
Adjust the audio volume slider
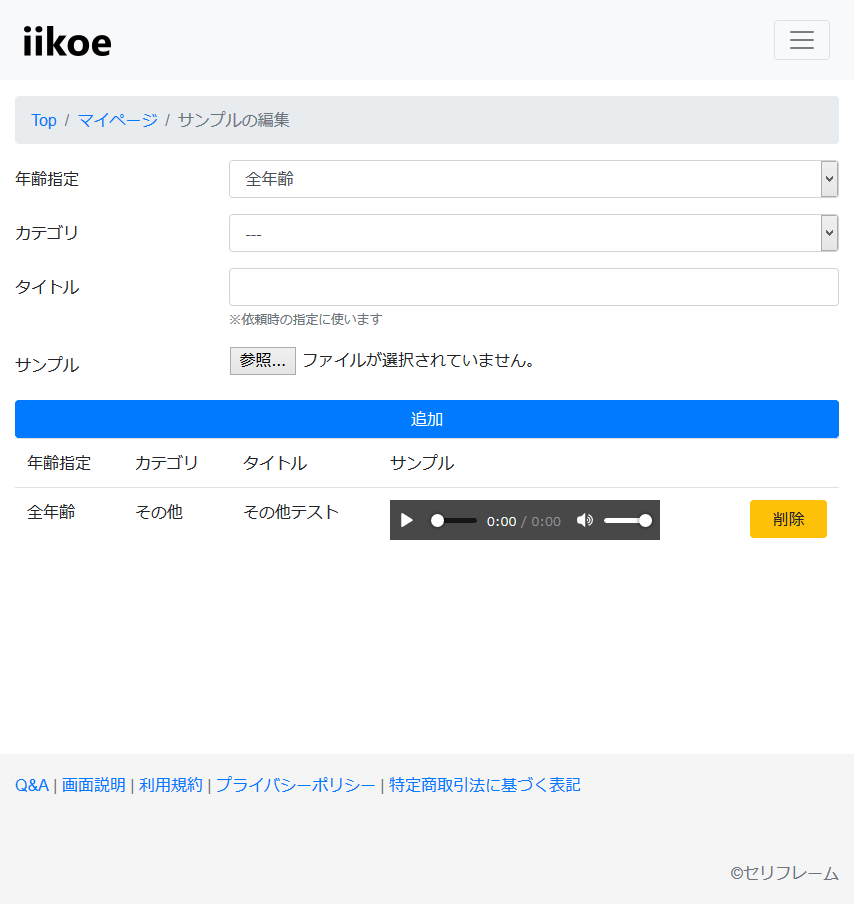coord(628,521)
